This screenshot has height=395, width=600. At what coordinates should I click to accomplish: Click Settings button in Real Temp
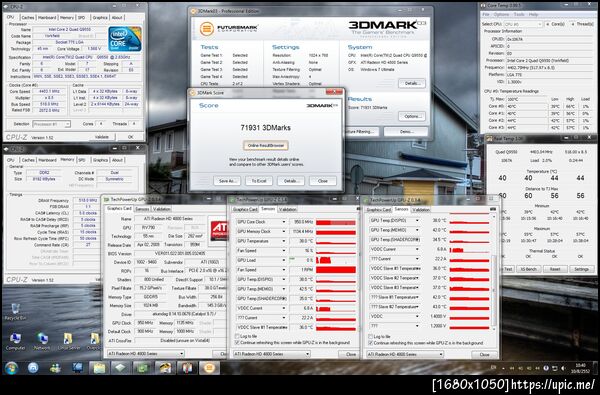[581, 269]
